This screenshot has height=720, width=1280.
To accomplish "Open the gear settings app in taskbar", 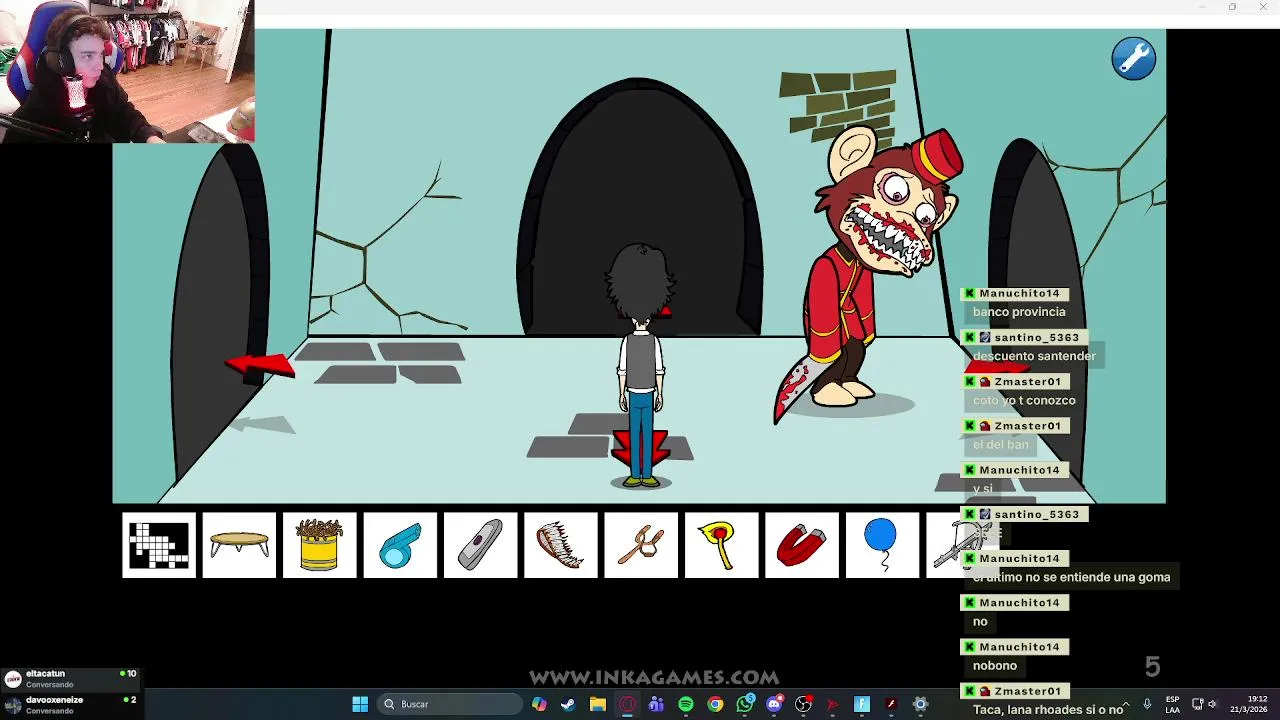I will pos(921,704).
